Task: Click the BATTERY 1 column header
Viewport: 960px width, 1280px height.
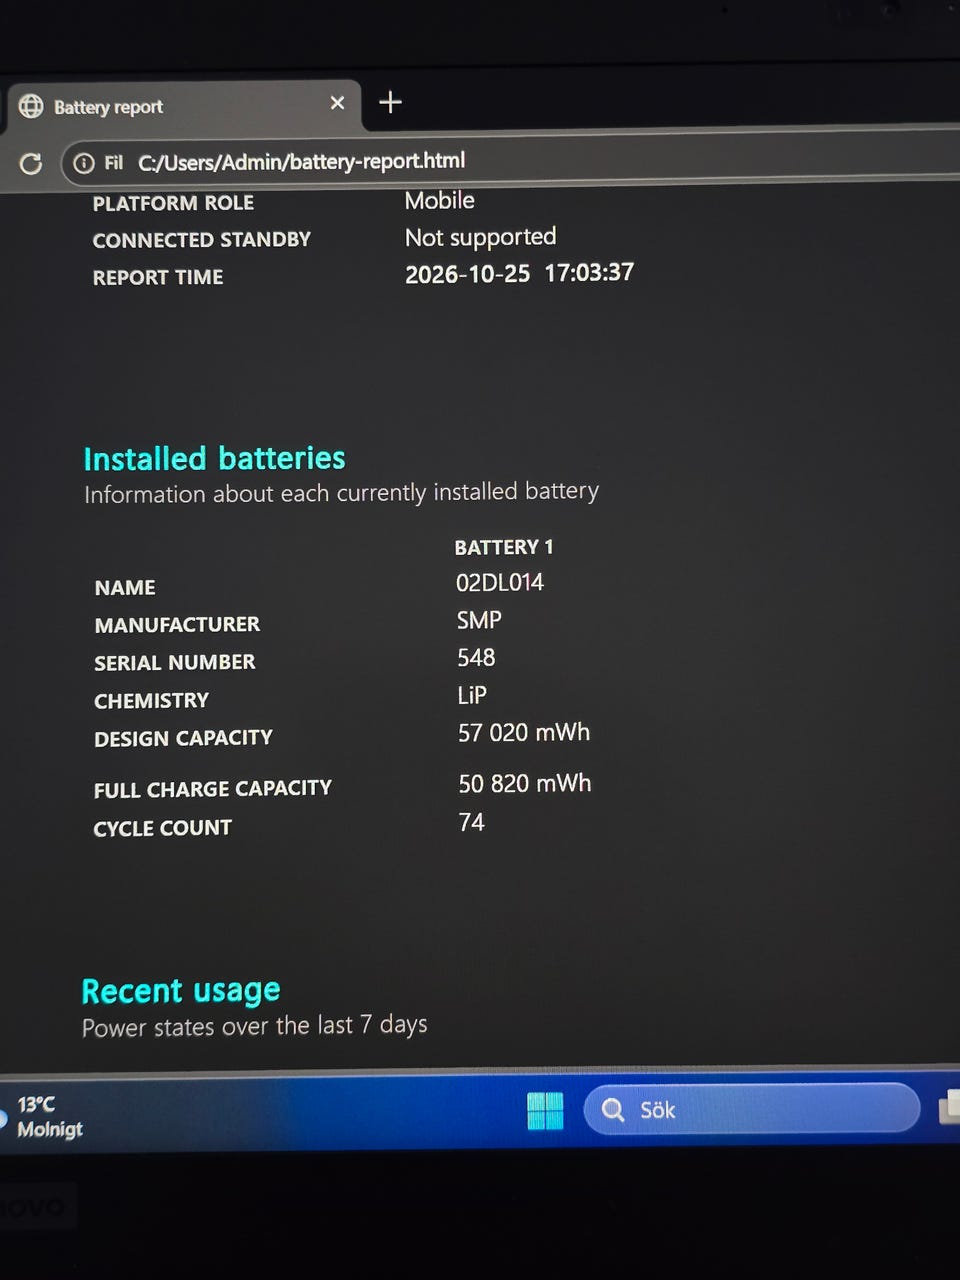Action: point(504,547)
